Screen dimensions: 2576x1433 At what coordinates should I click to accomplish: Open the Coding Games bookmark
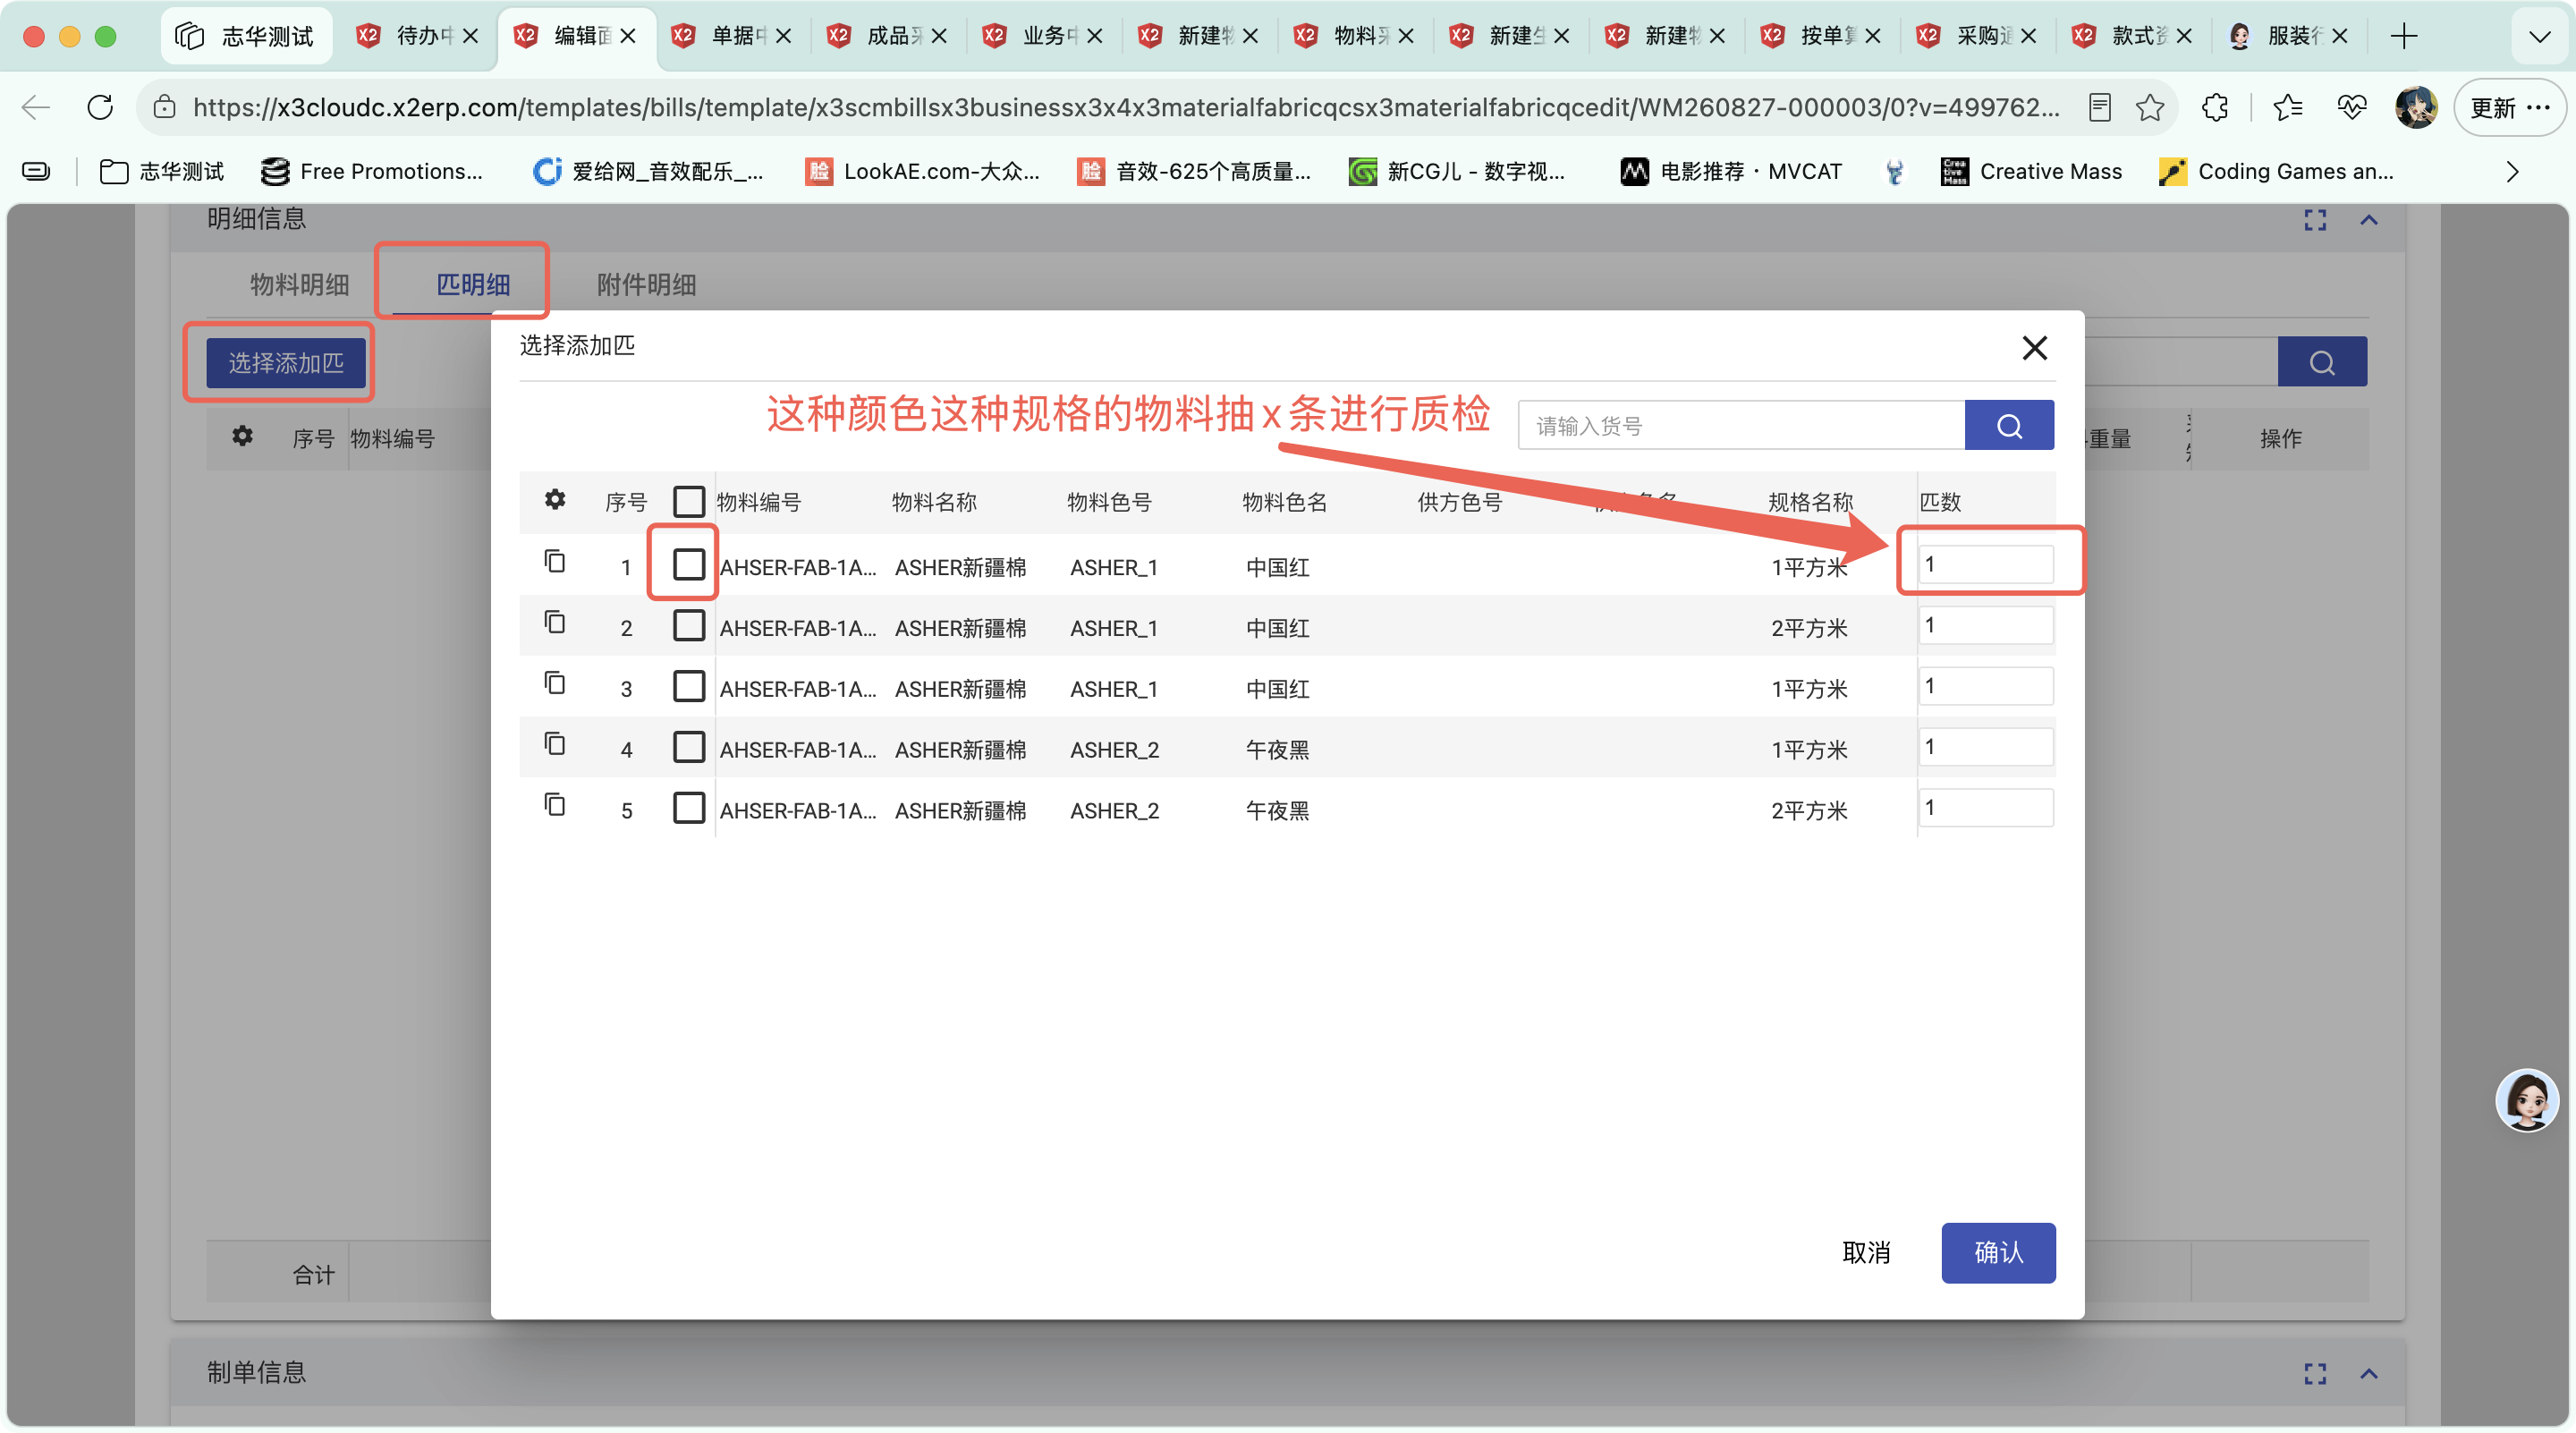coord(2276,172)
